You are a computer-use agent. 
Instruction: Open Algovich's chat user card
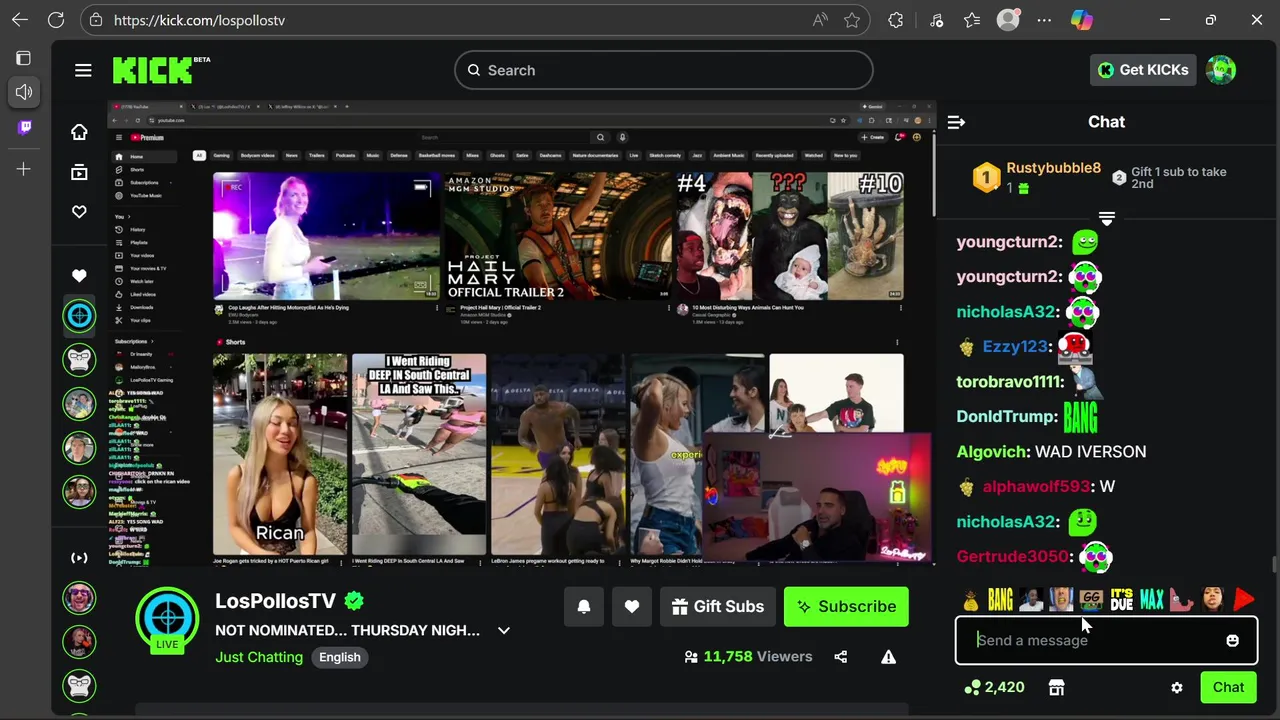click(992, 452)
